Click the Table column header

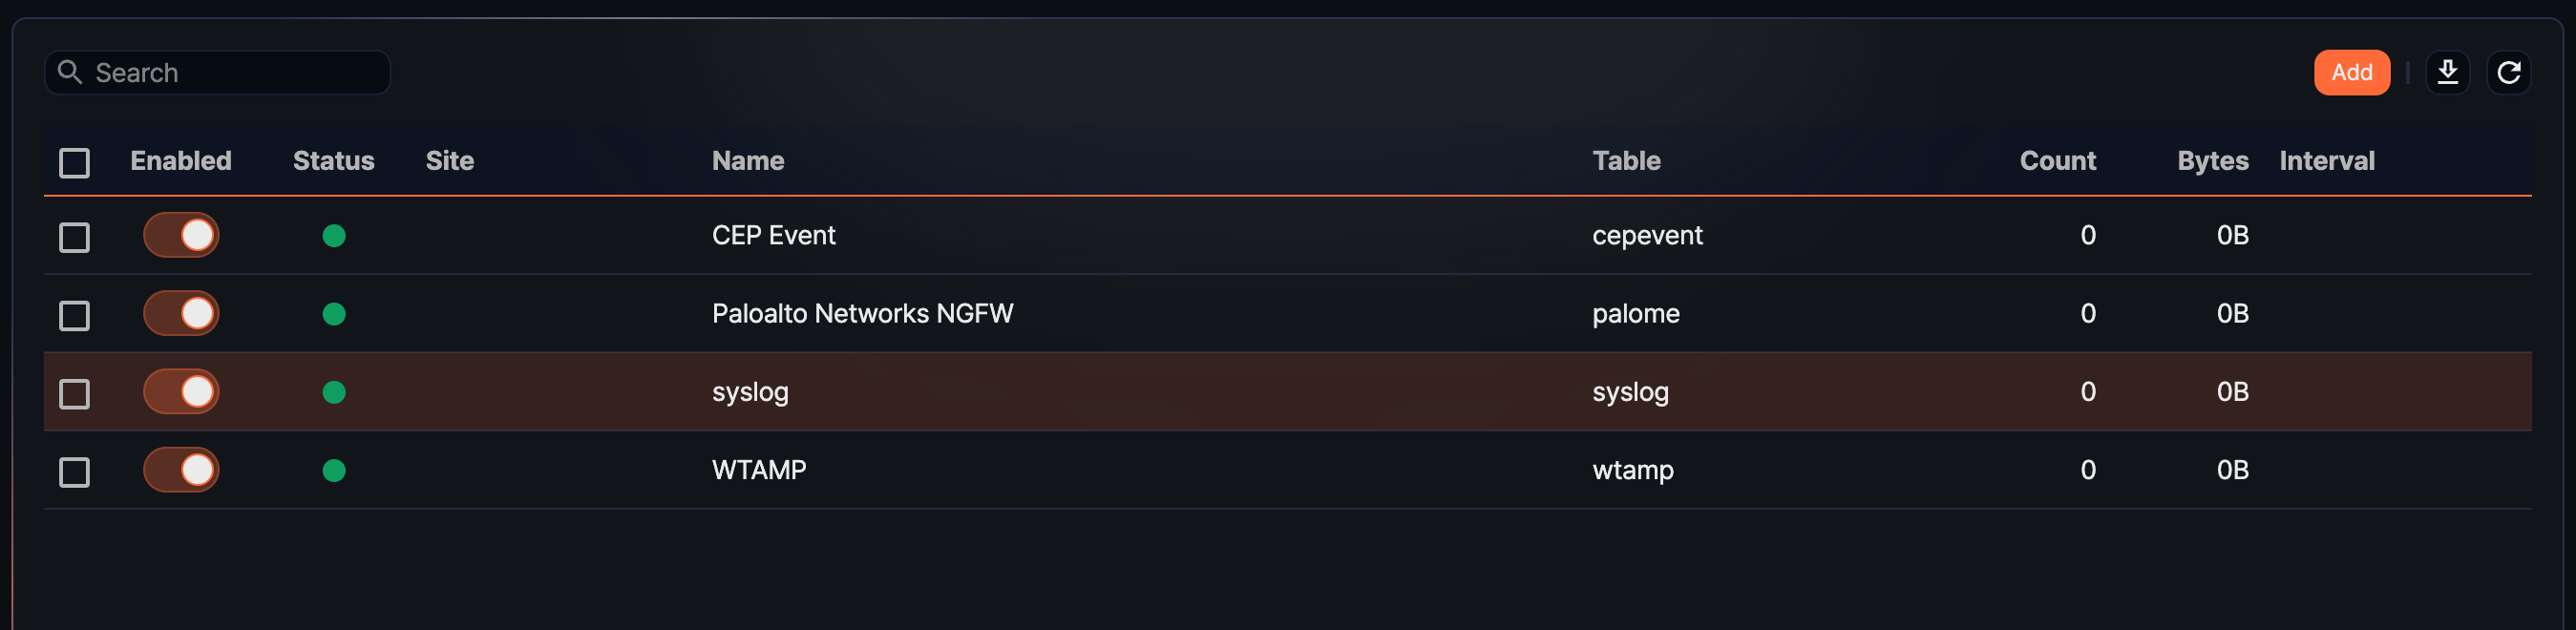coord(1625,161)
